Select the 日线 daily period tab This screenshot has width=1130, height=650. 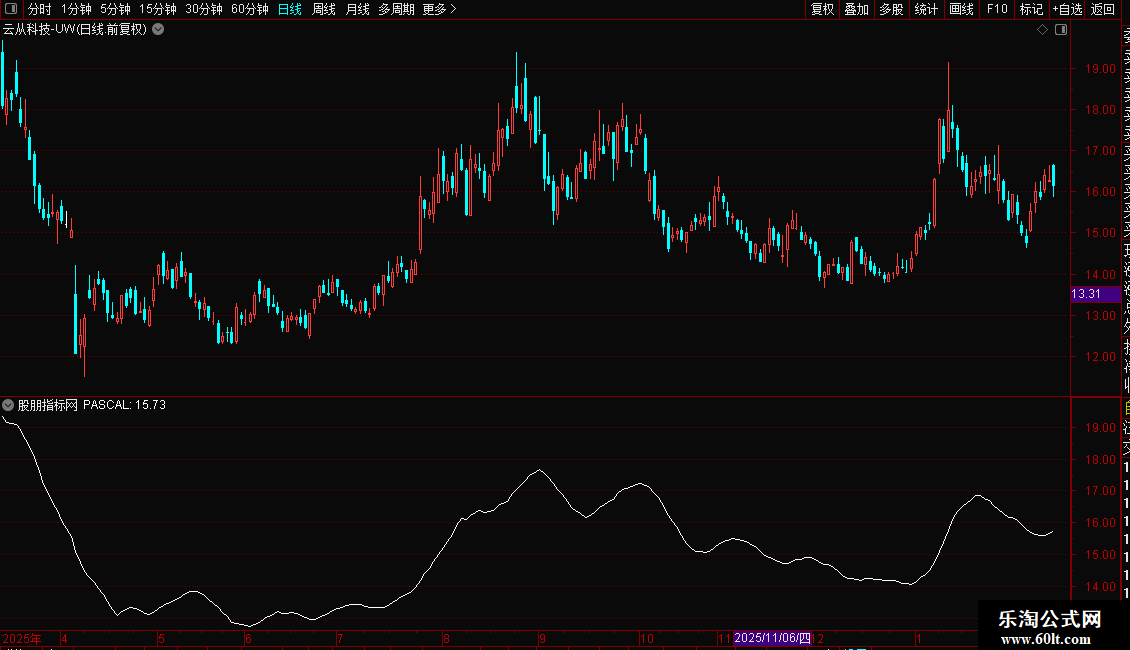click(x=290, y=9)
